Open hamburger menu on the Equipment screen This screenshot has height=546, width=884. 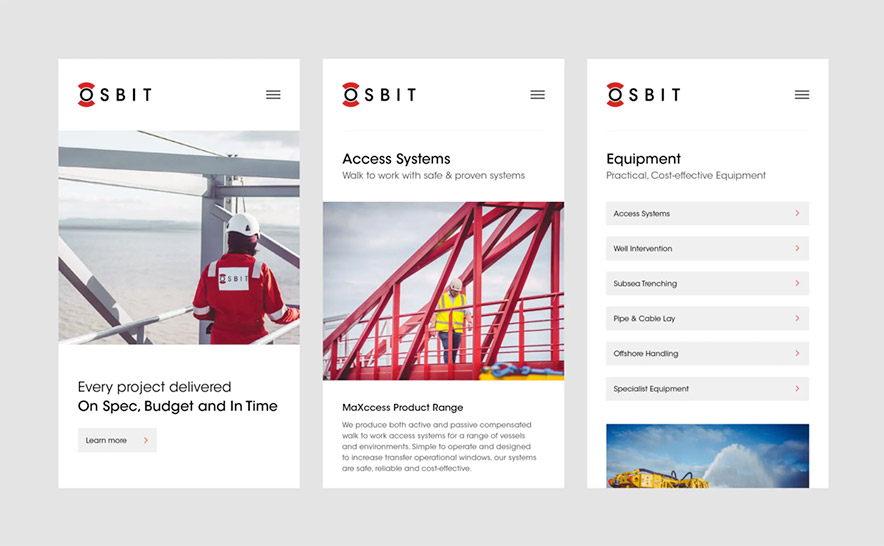[801, 95]
